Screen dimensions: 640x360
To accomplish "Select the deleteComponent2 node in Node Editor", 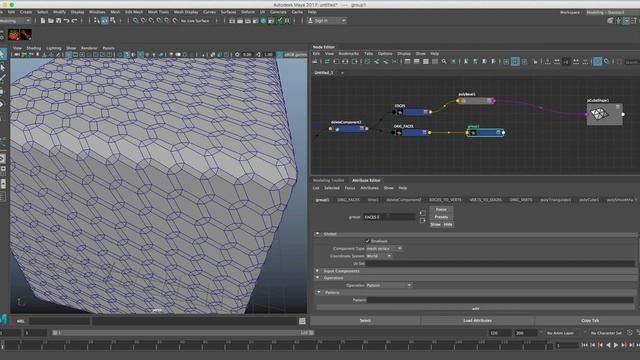I will [348, 129].
